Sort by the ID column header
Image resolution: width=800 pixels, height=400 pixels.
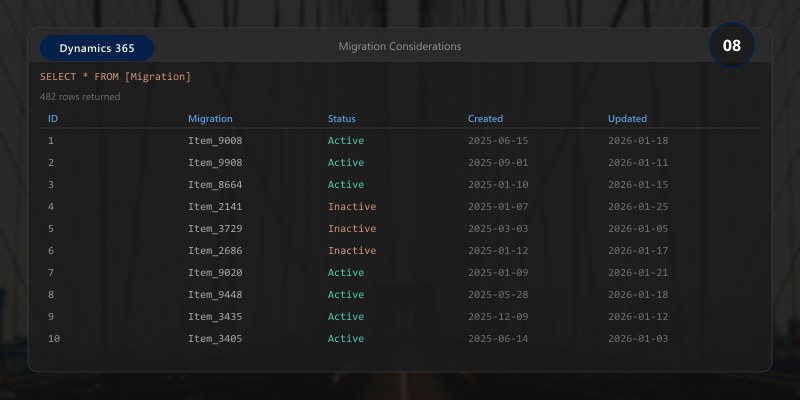[53, 118]
